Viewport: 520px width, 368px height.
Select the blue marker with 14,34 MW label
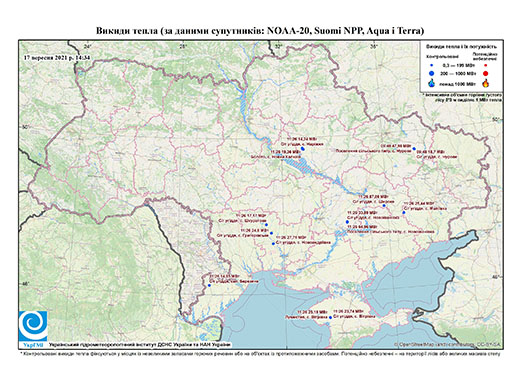click(302, 148)
